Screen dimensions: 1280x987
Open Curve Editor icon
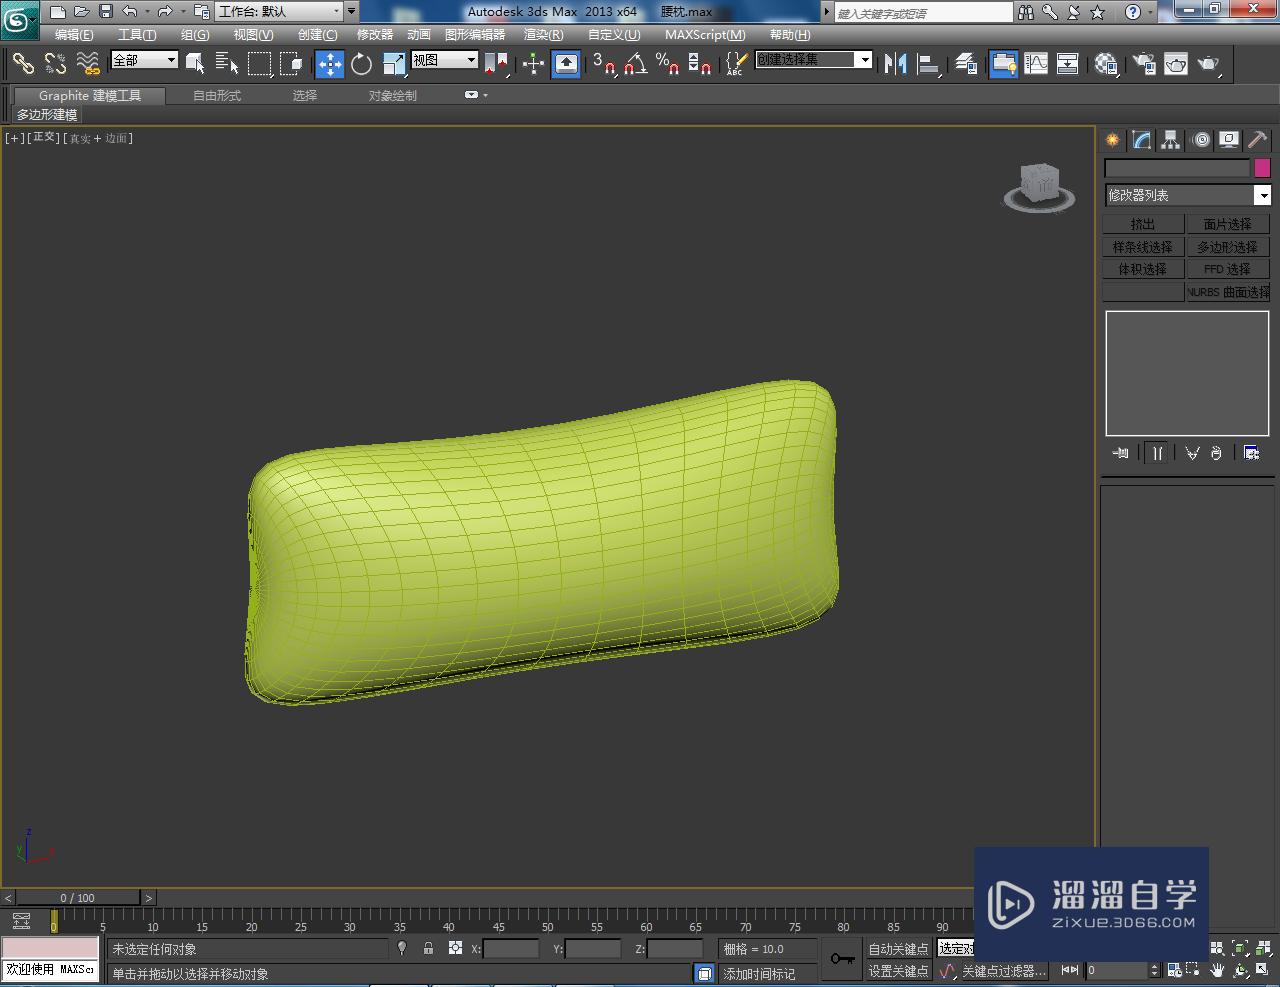point(1036,64)
